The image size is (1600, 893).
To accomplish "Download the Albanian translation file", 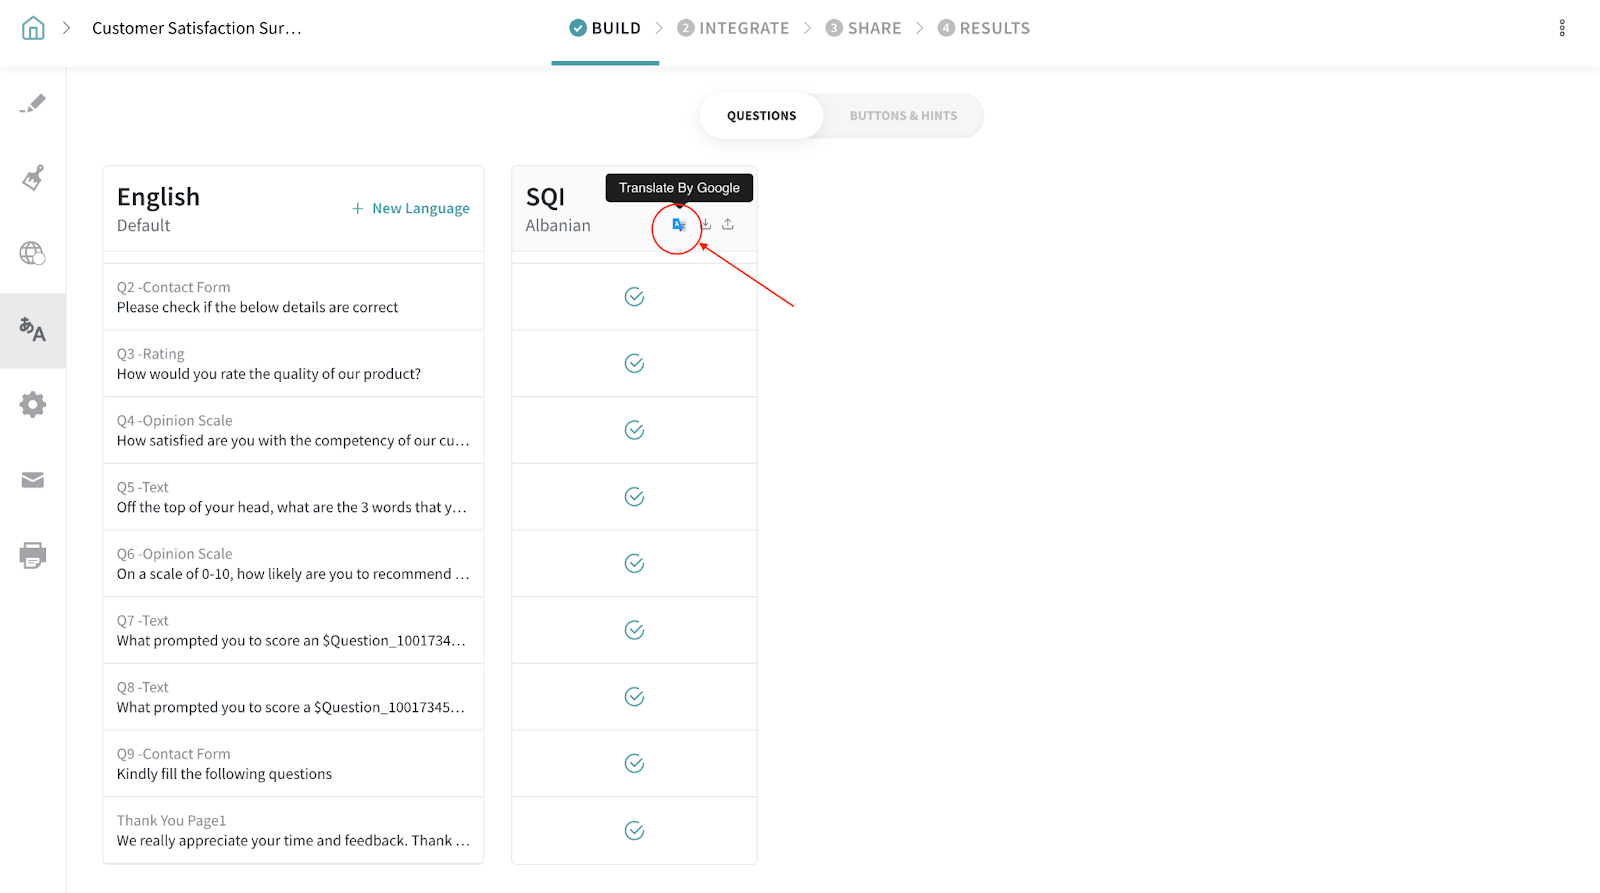I will (x=706, y=225).
